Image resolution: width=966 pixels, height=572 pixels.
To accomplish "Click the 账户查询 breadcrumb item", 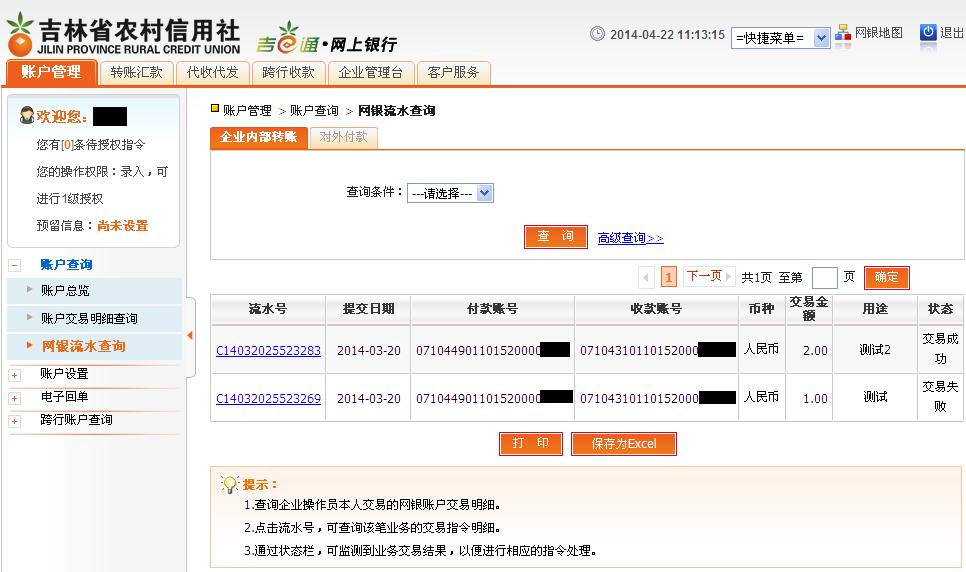I will [x=314, y=110].
